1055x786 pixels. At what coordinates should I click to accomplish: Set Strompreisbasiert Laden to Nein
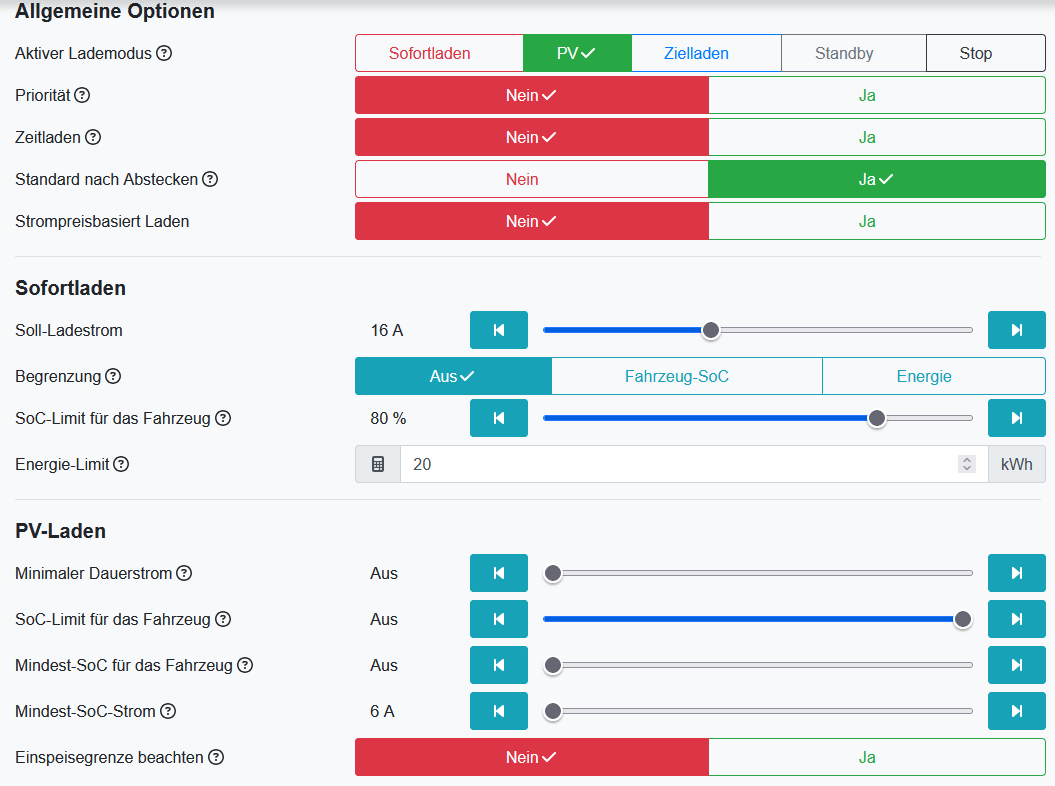pyautogui.click(x=532, y=221)
